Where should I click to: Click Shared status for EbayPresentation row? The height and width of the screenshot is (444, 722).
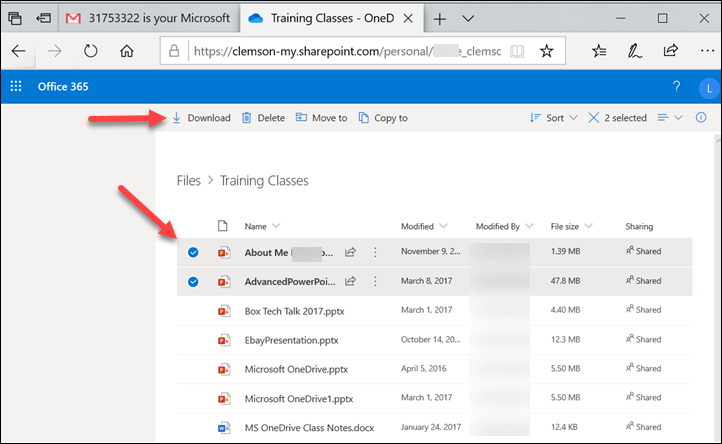point(644,339)
